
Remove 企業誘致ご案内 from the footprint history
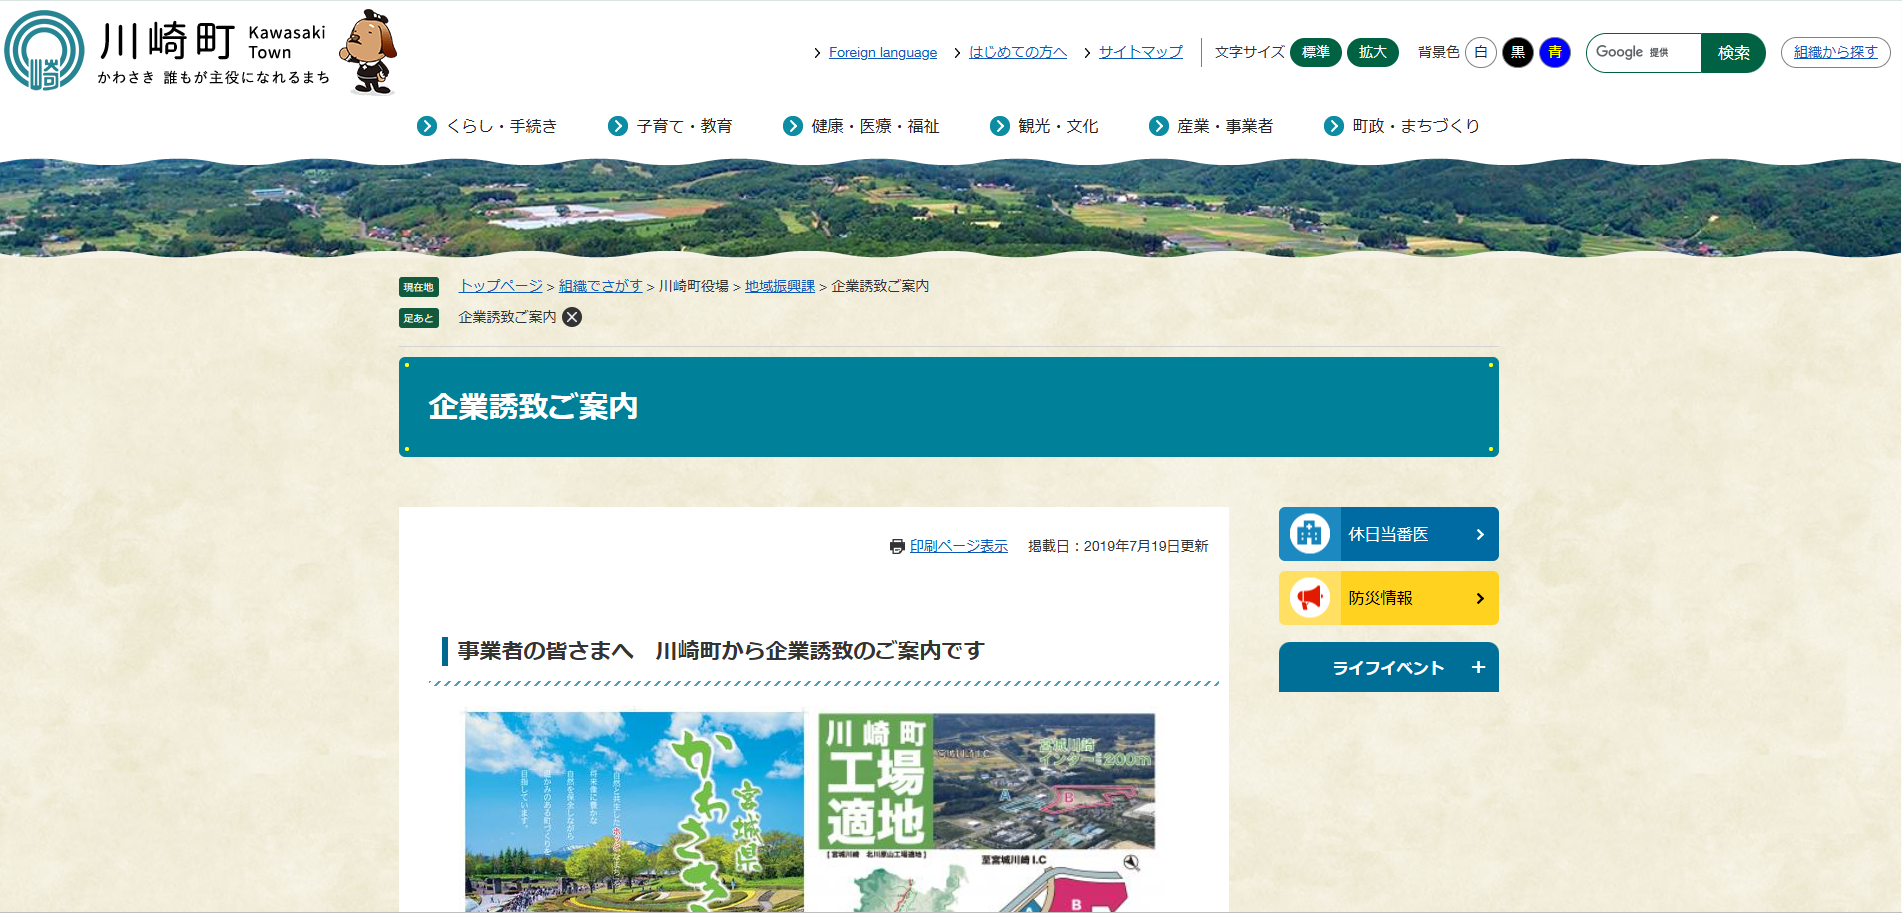[x=572, y=317]
